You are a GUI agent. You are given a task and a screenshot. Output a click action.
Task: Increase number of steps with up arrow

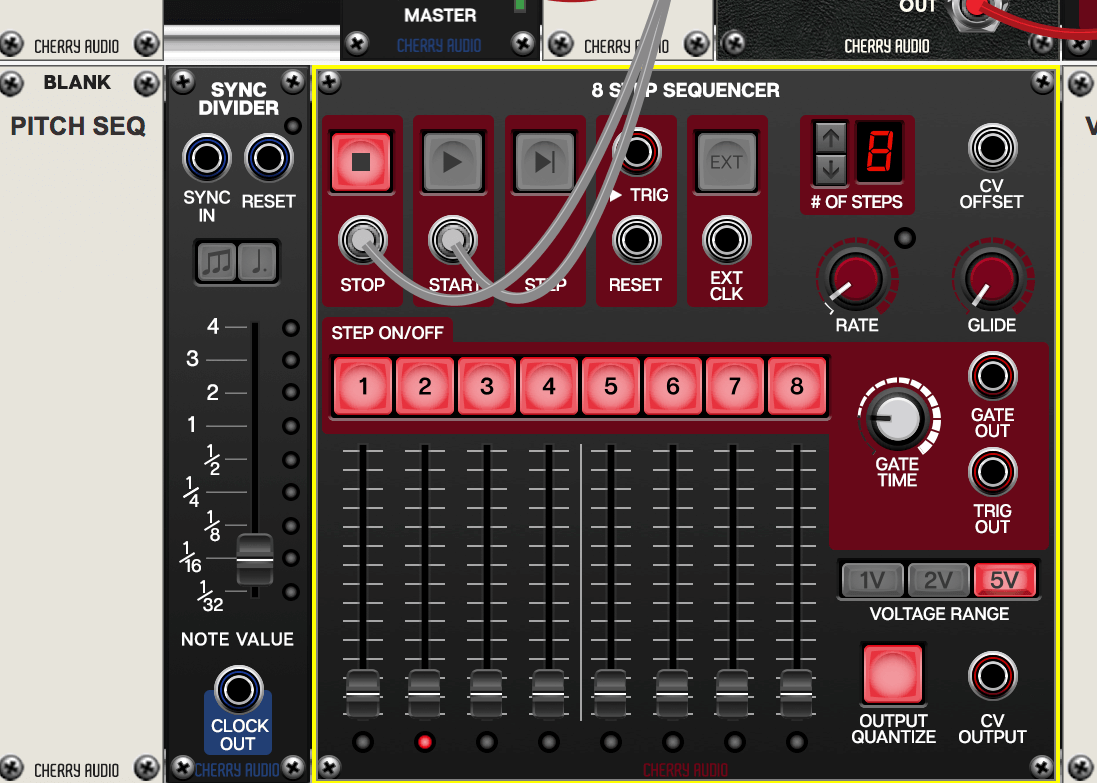click(x=830, y=137)
